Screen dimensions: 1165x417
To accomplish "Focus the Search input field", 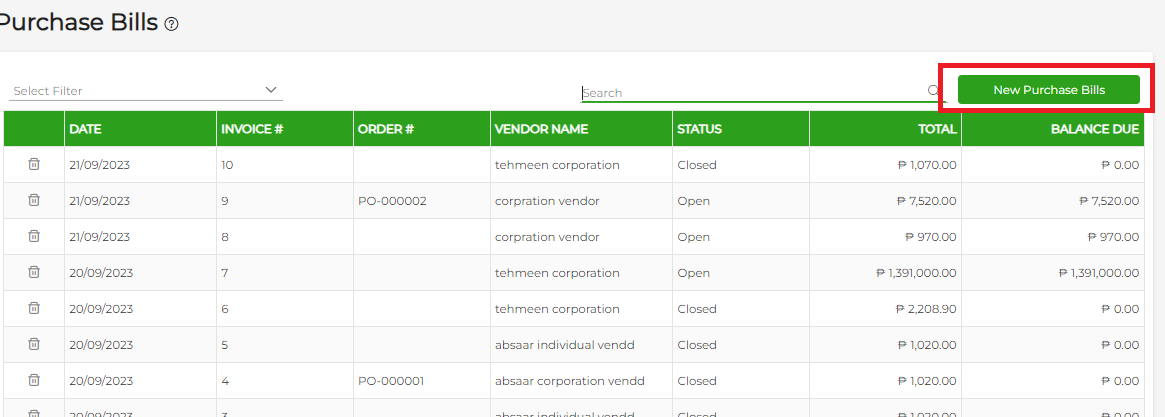I will (750, 92).
